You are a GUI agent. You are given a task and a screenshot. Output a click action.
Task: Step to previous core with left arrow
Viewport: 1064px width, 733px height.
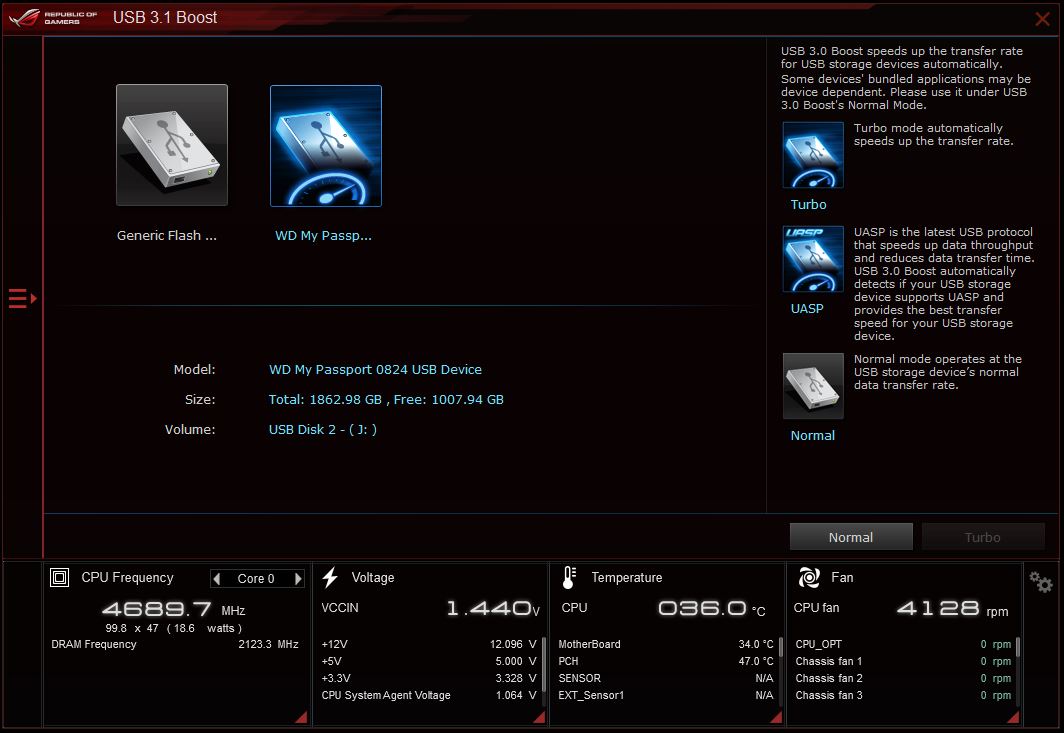point(217,578)
